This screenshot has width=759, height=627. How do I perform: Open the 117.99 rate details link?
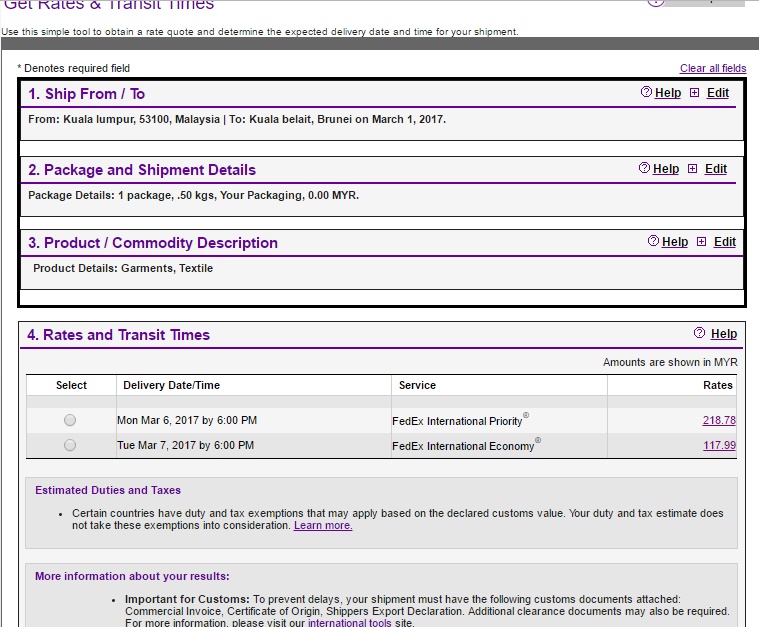[x=719, y=446]
